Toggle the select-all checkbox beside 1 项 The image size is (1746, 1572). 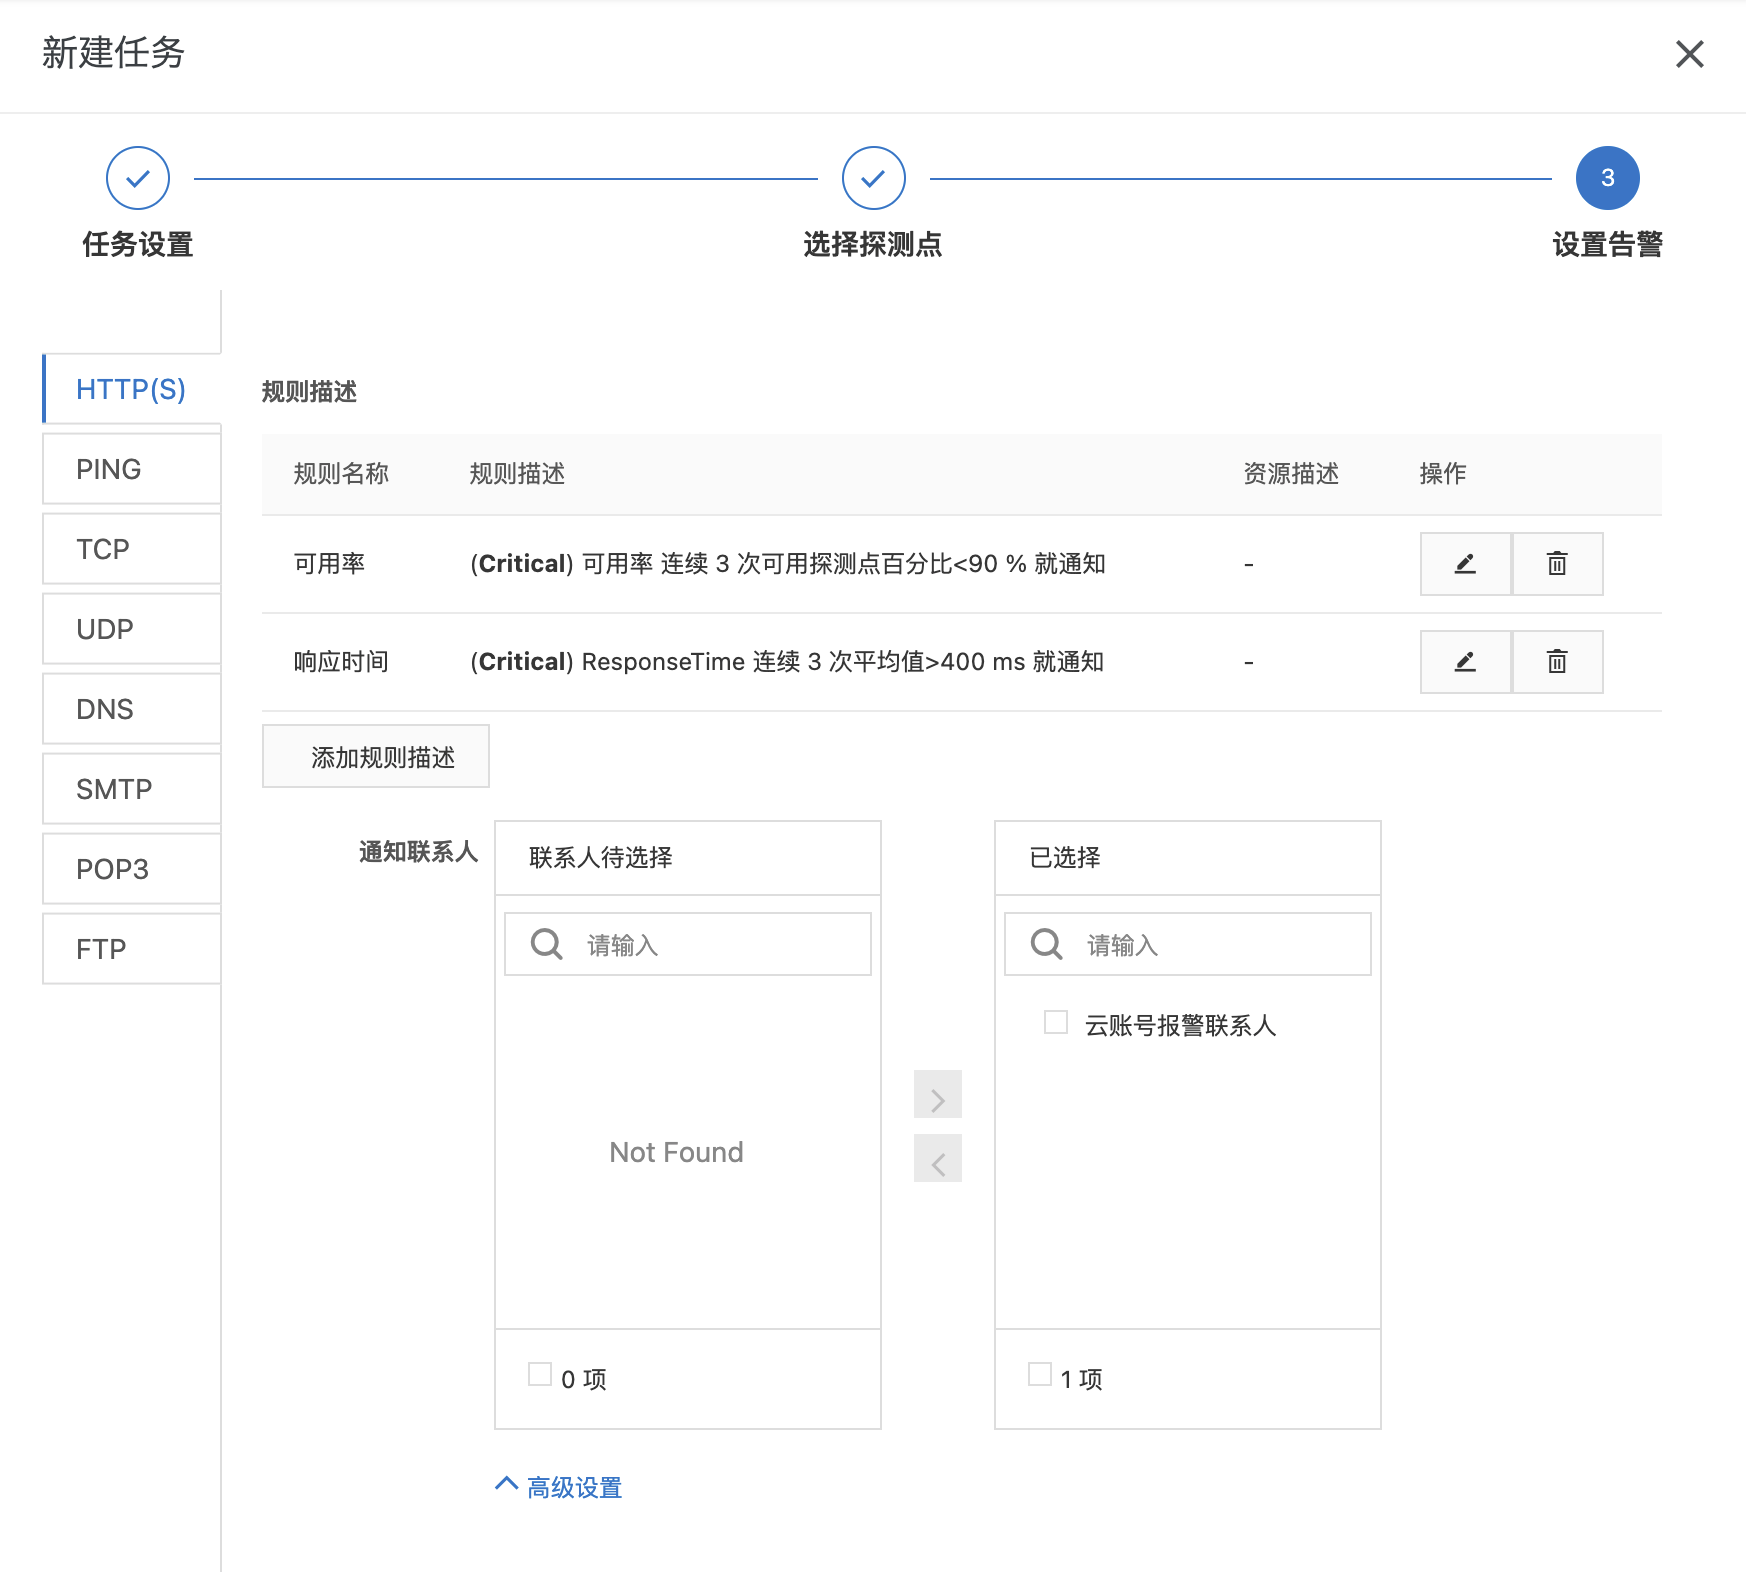[1040, 1375]
